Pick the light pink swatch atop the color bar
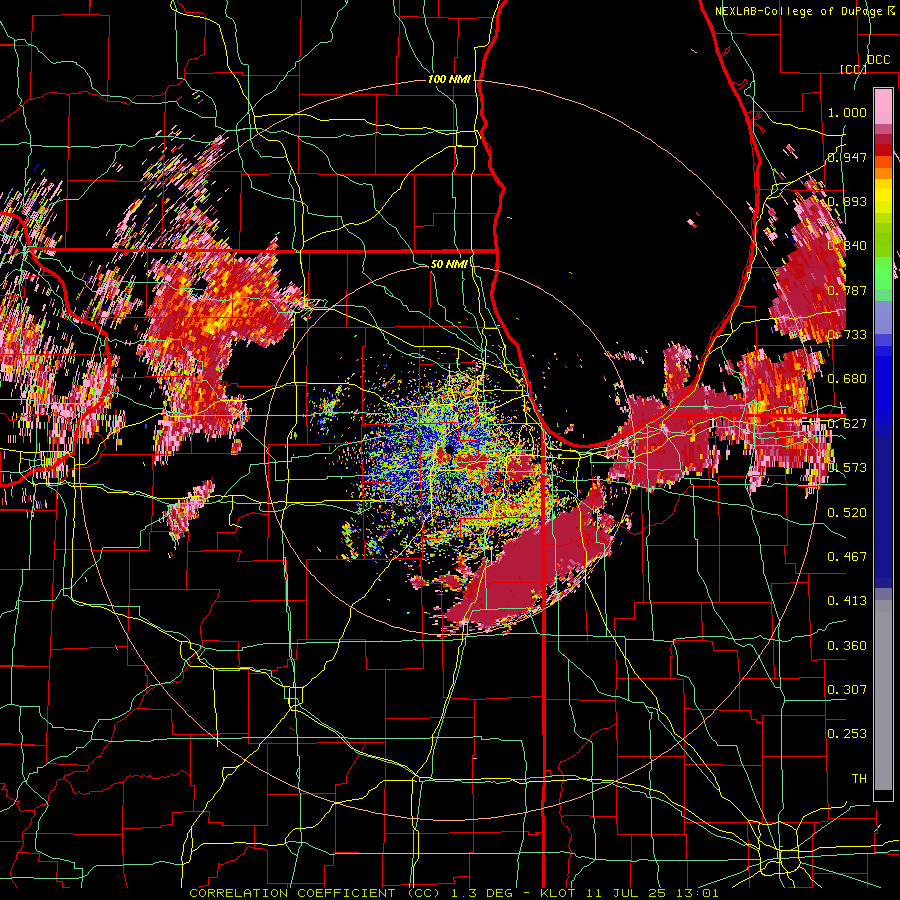The image size is (900, 900). (x=883, y=106)
